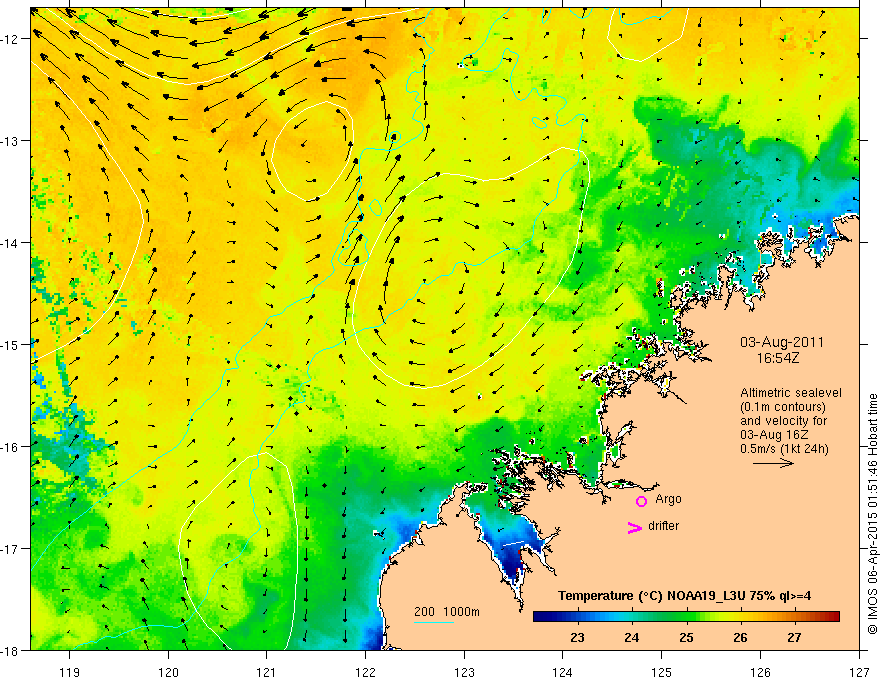Click the colorbar label '23'
This screenshot has width=880, height=680.
(577, 637)
